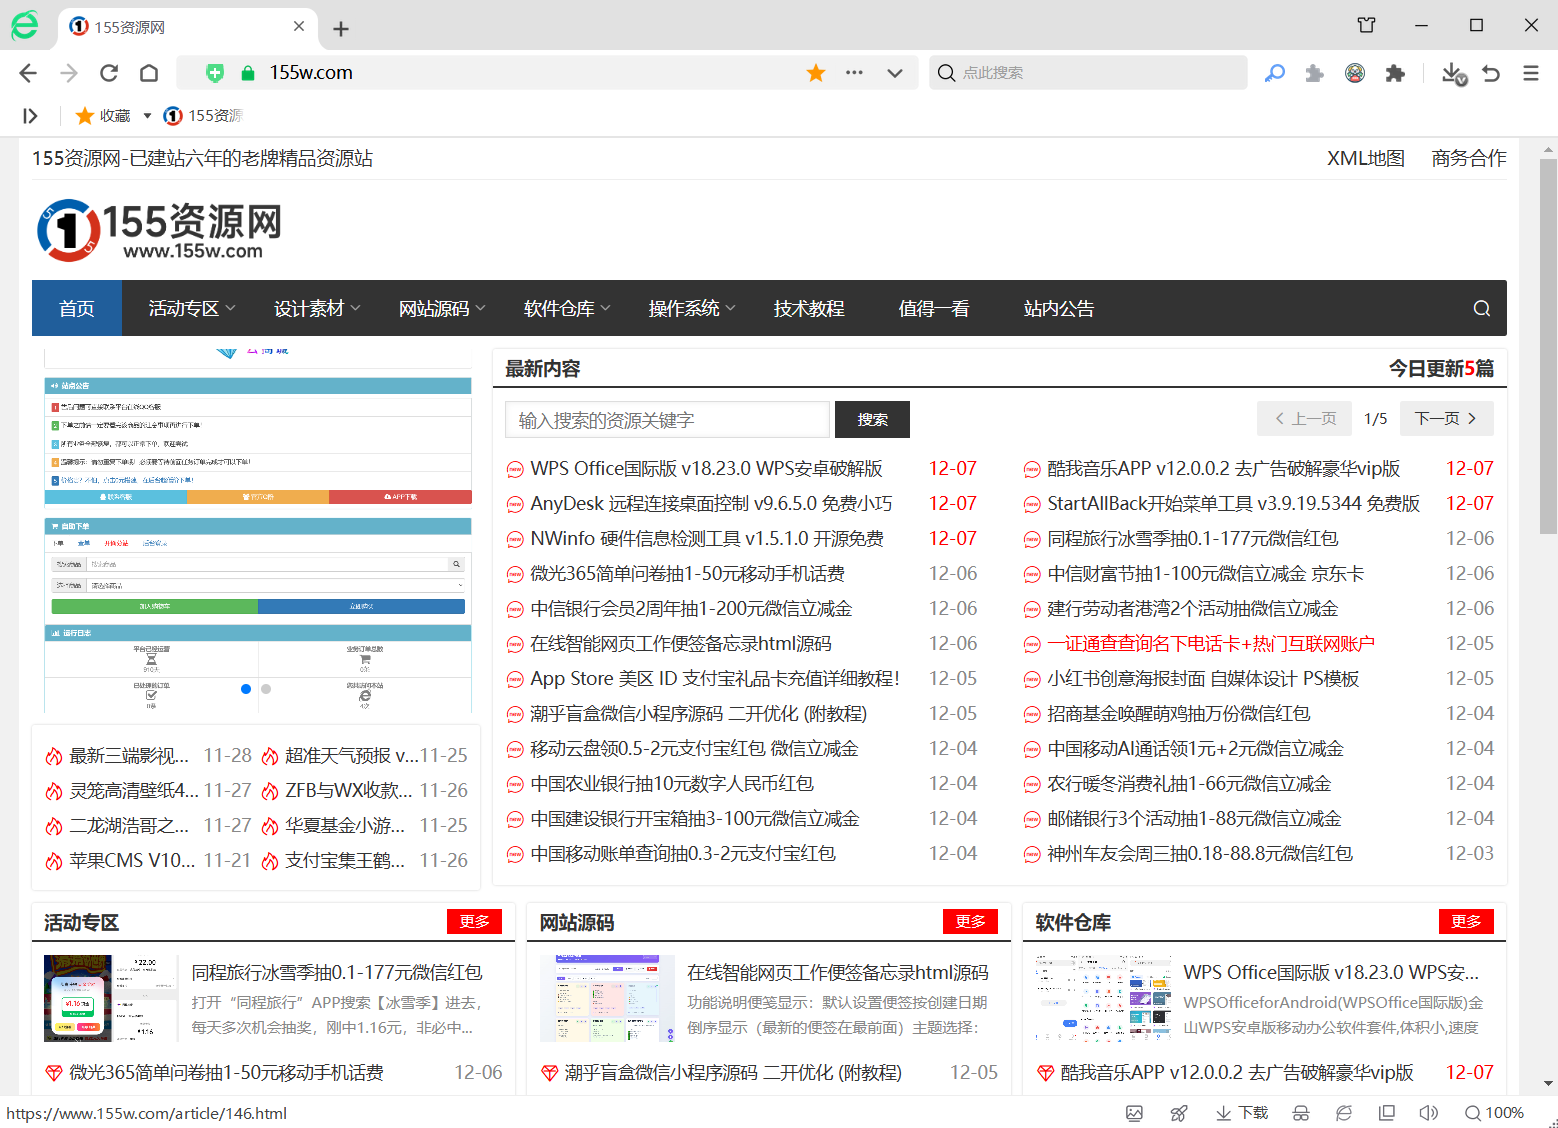Open the address bar chevron dropdown
1558x1128 pixels.
pos(895,72)
